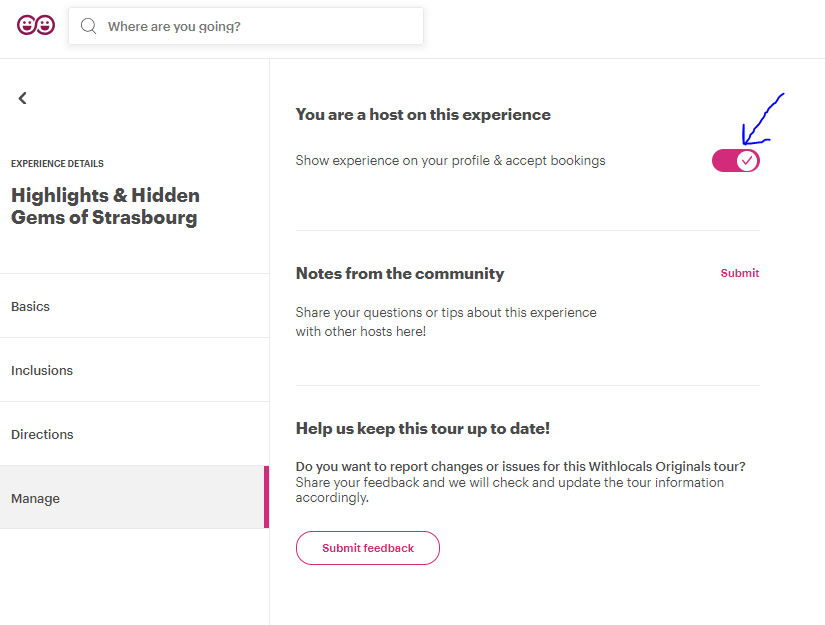This screenshot has height=625, width=825.
Task: Click the checkmark knob on the booking toggle
Action: (x=747, y=160)
